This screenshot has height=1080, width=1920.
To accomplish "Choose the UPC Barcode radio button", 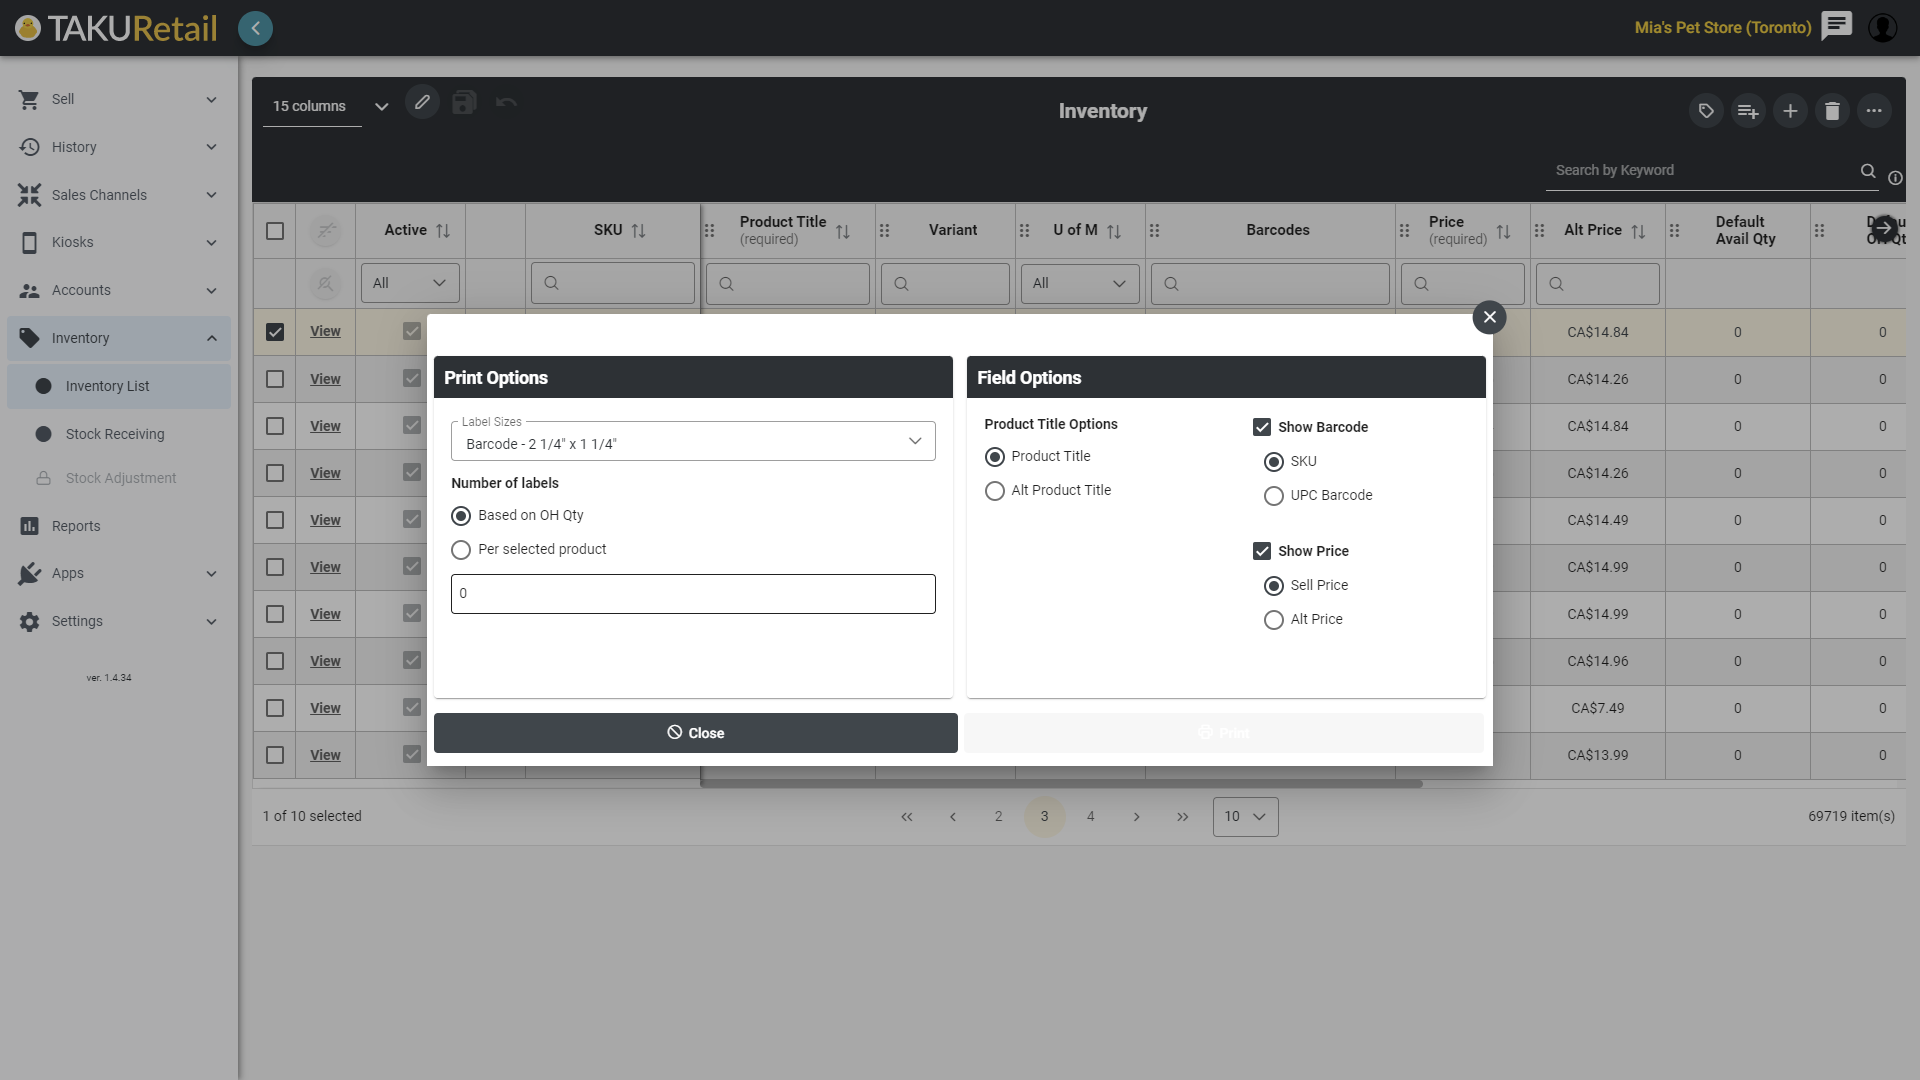I will 1274,496.
